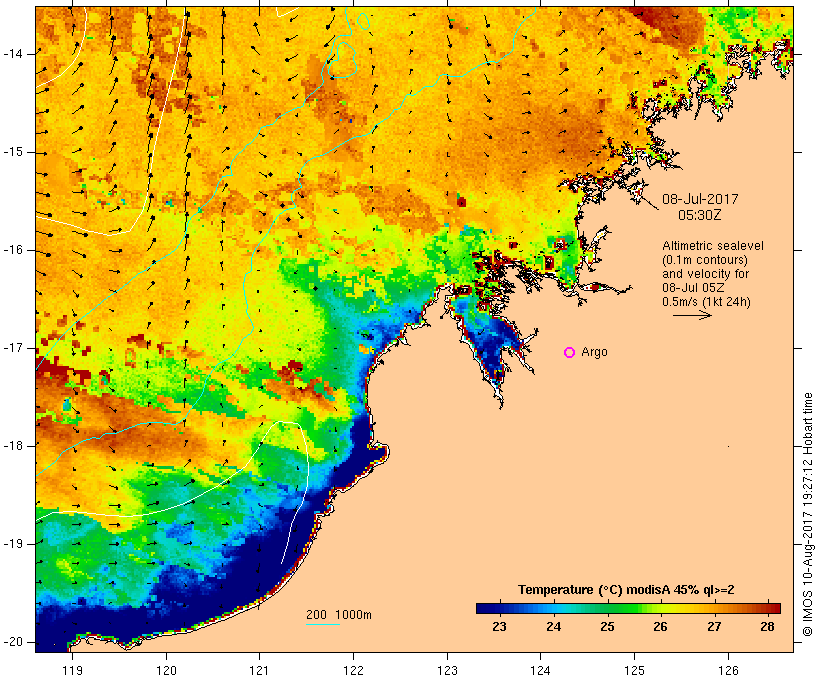Click the green 25°C colorbar section
Screen dimensions: 820x680
pos(607,608)
